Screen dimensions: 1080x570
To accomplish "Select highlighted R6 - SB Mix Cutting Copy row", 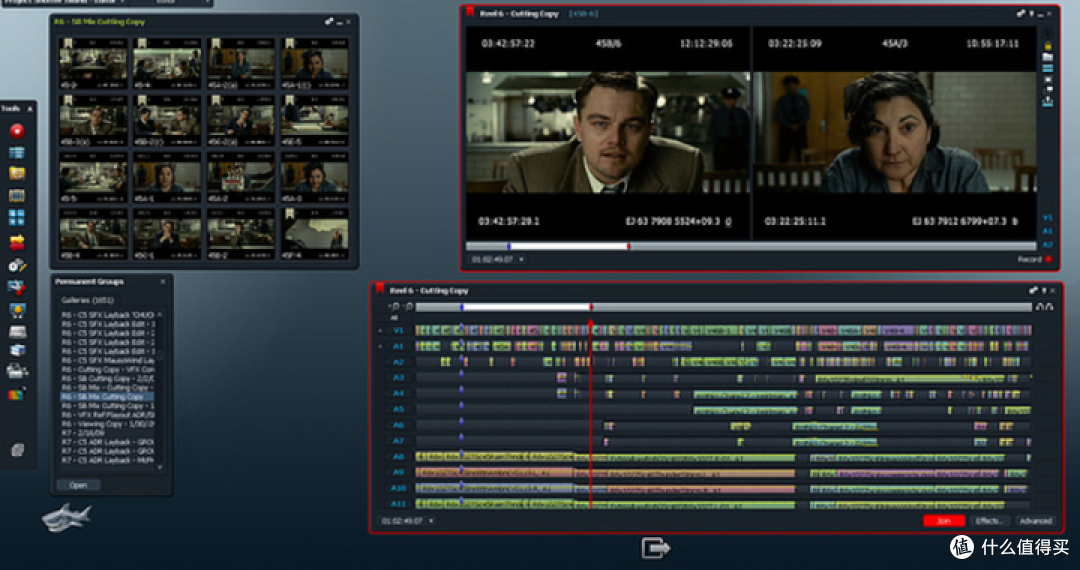I will coord(107,397).
